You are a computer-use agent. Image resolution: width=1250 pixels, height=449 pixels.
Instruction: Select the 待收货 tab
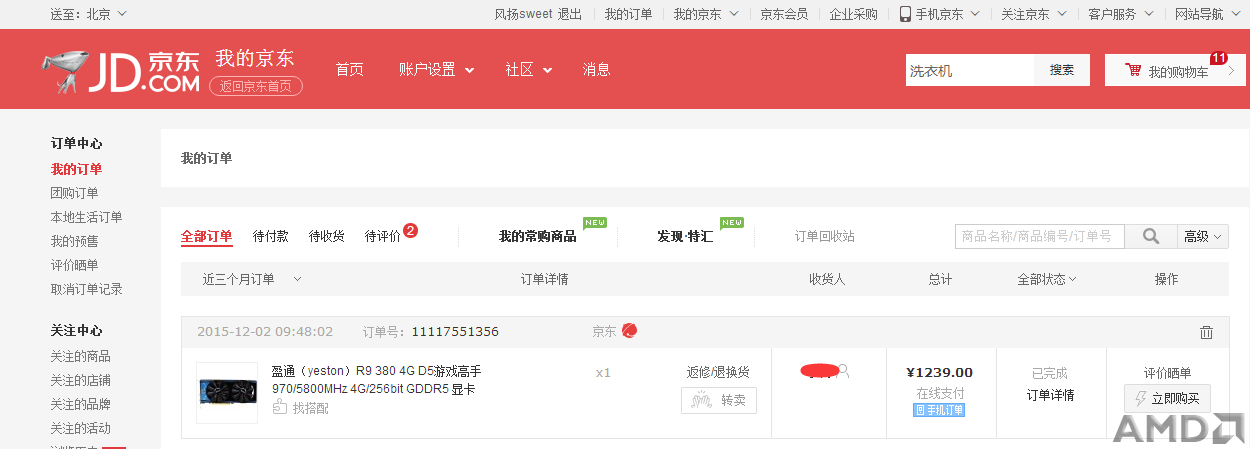[326, 236]
